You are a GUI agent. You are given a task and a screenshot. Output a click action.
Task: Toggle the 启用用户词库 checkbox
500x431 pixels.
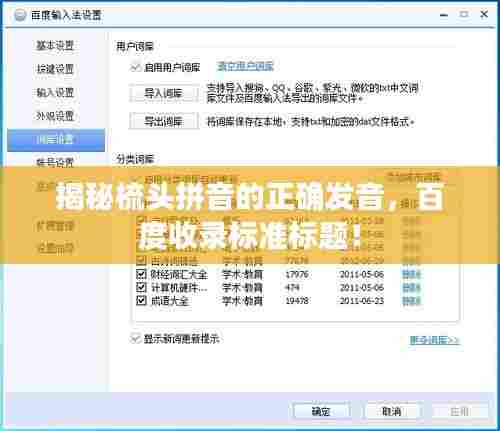pos(135,67)
